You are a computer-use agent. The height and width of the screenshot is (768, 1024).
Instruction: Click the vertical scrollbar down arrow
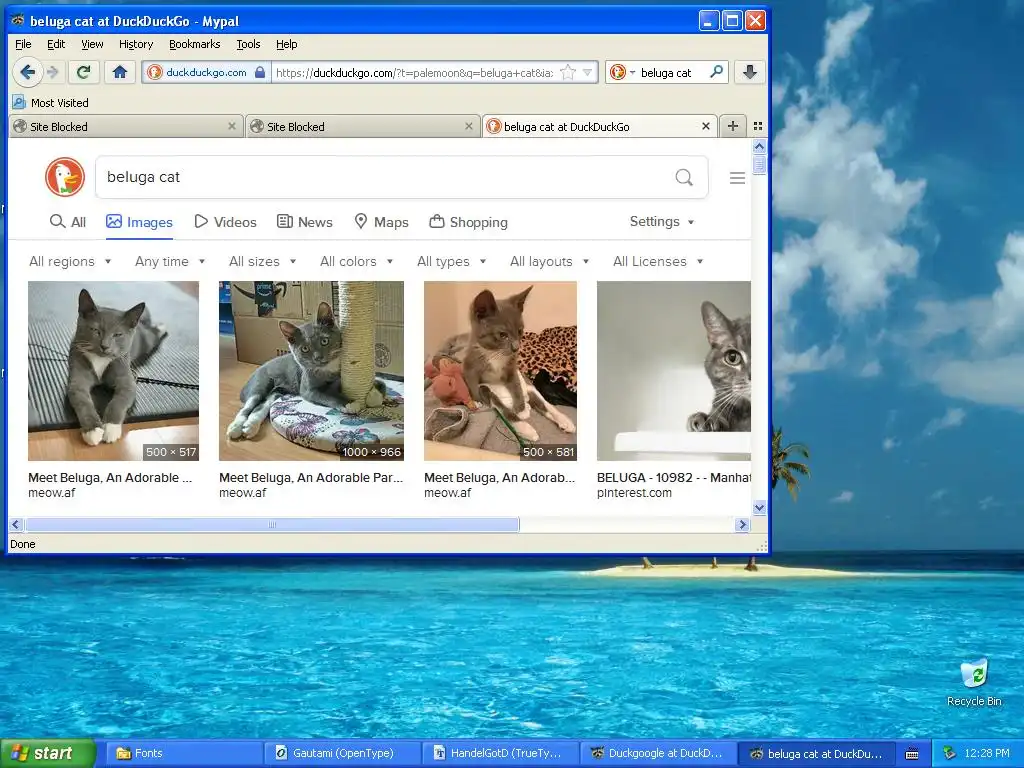click(x=759, y=507)
